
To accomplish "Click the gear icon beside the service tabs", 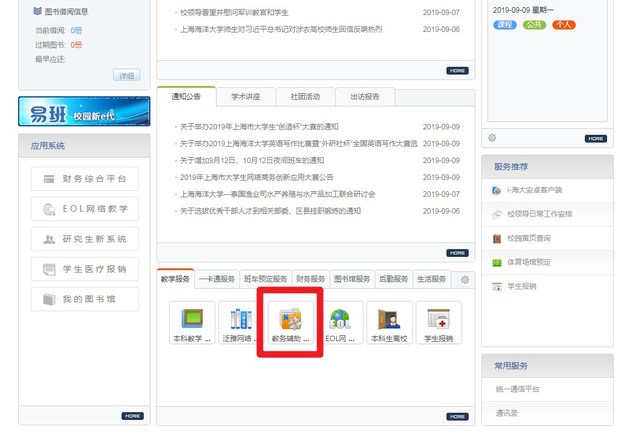I will tap(464, 280).
